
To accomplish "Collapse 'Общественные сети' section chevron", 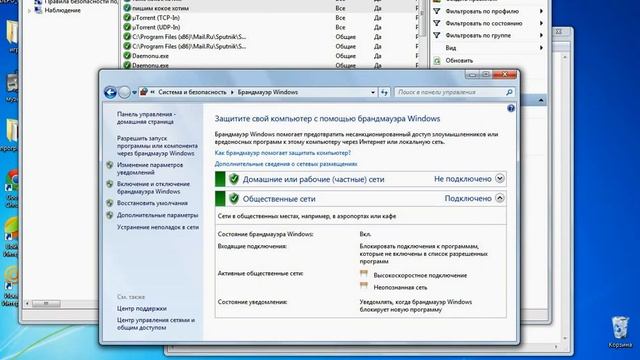I will click(x=500, y=198).
